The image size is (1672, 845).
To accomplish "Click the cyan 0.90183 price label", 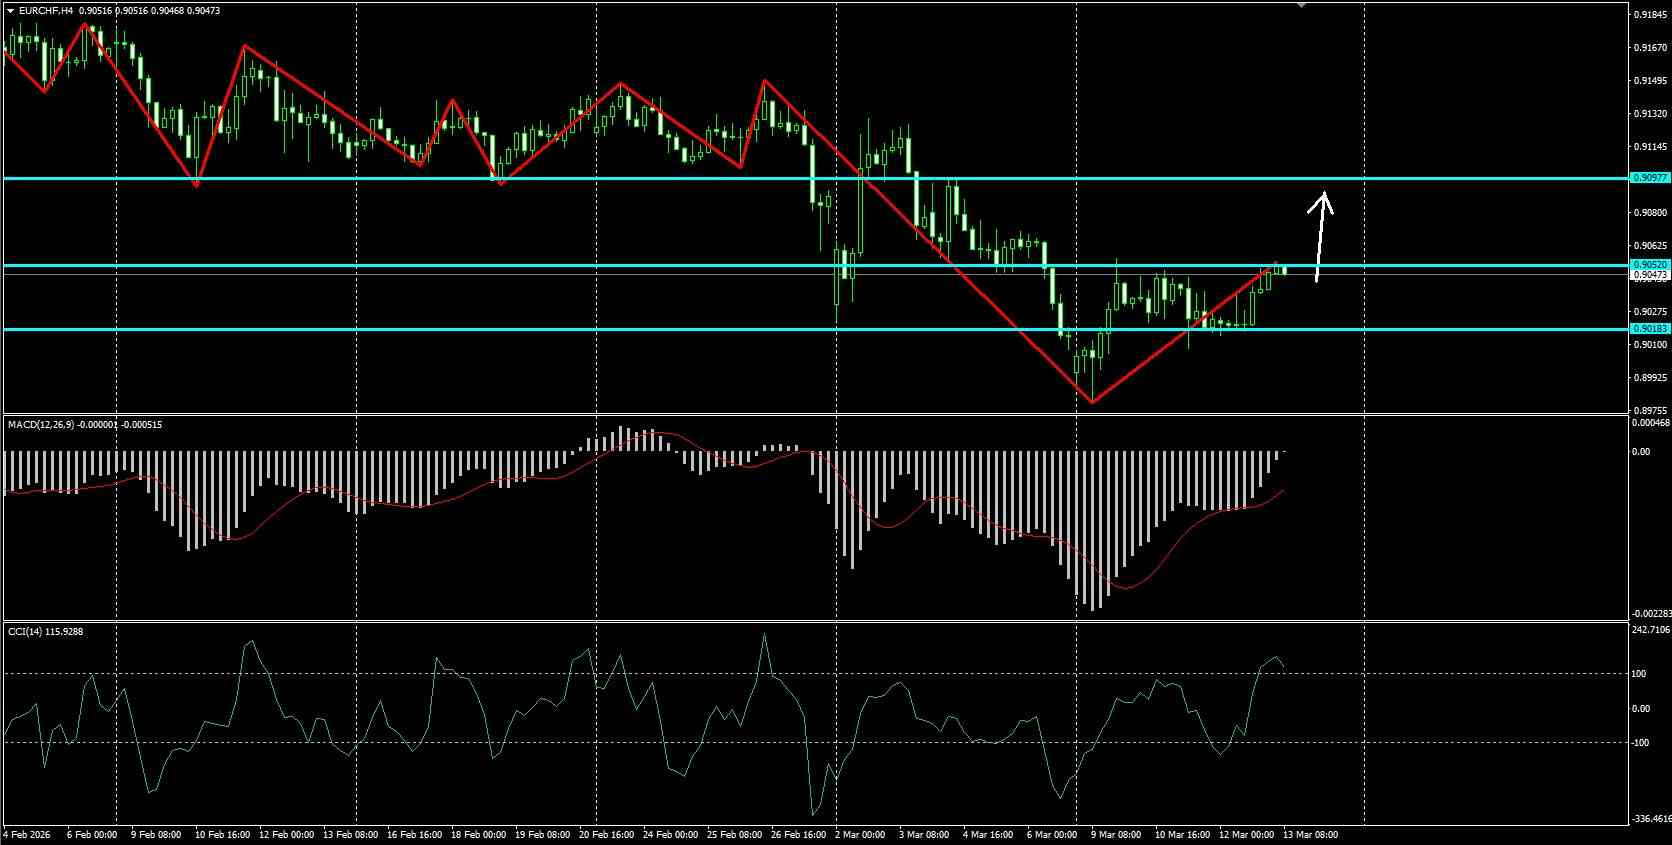I will 1649,329.
